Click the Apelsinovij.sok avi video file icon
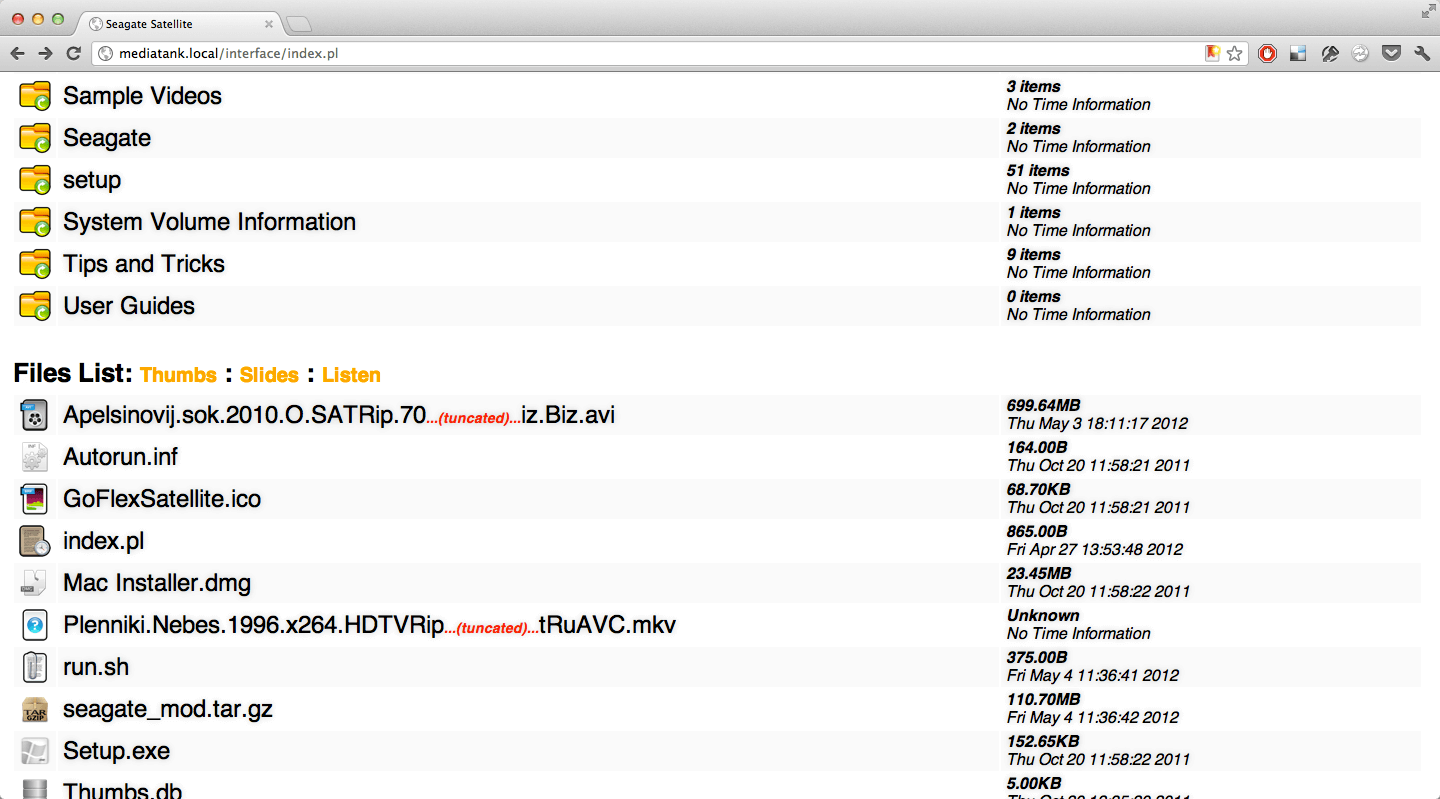The height and width of the screenshot is (799, 1440). (35, 415)
